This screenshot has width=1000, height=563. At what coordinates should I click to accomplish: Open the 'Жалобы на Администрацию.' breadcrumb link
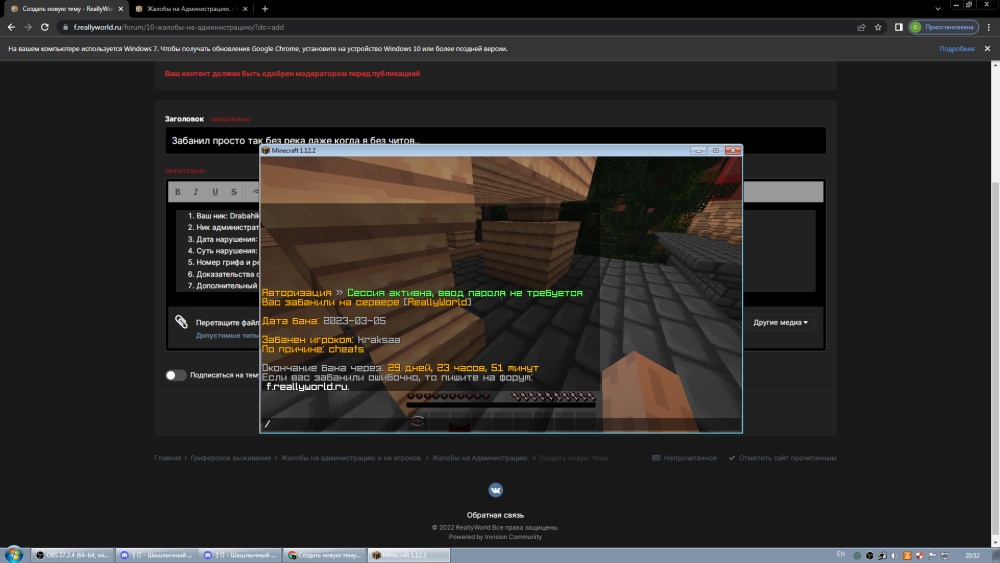(480, 458)
